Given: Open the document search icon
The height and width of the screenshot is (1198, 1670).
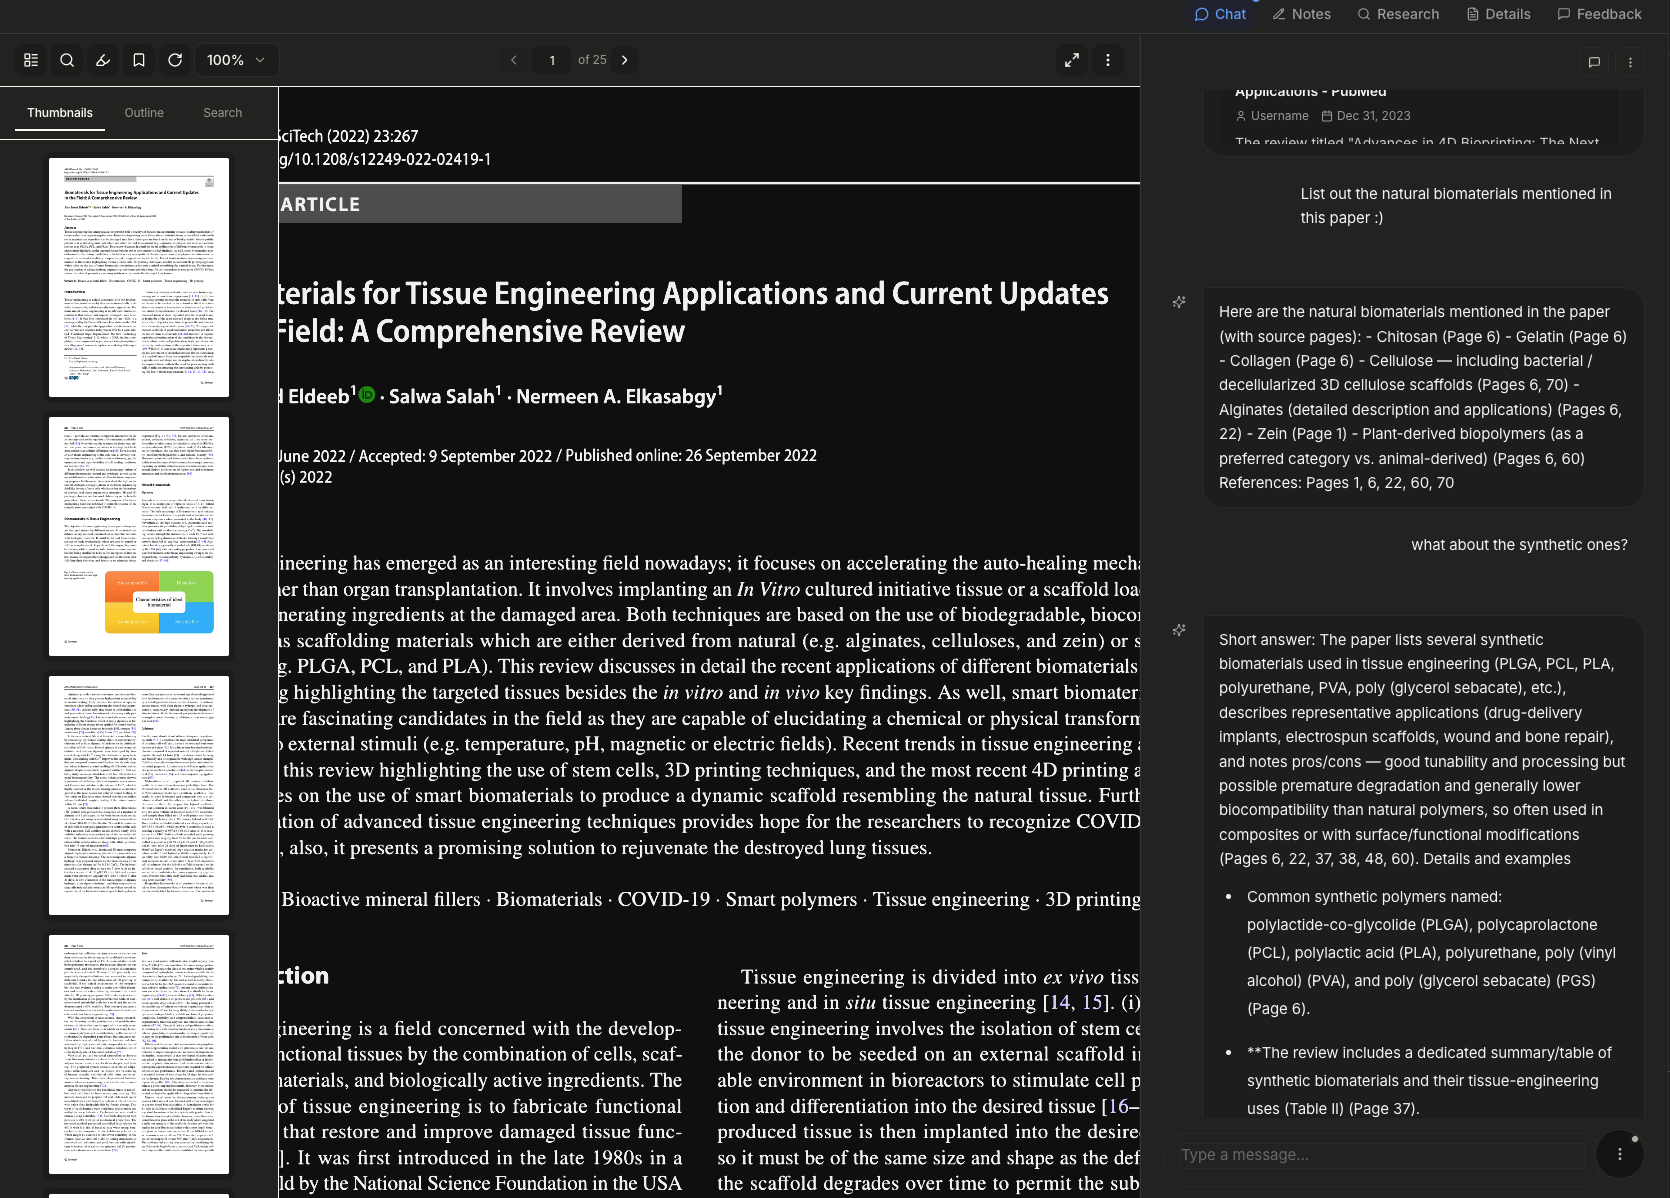Looking at the screenshot, I should 66,60.
